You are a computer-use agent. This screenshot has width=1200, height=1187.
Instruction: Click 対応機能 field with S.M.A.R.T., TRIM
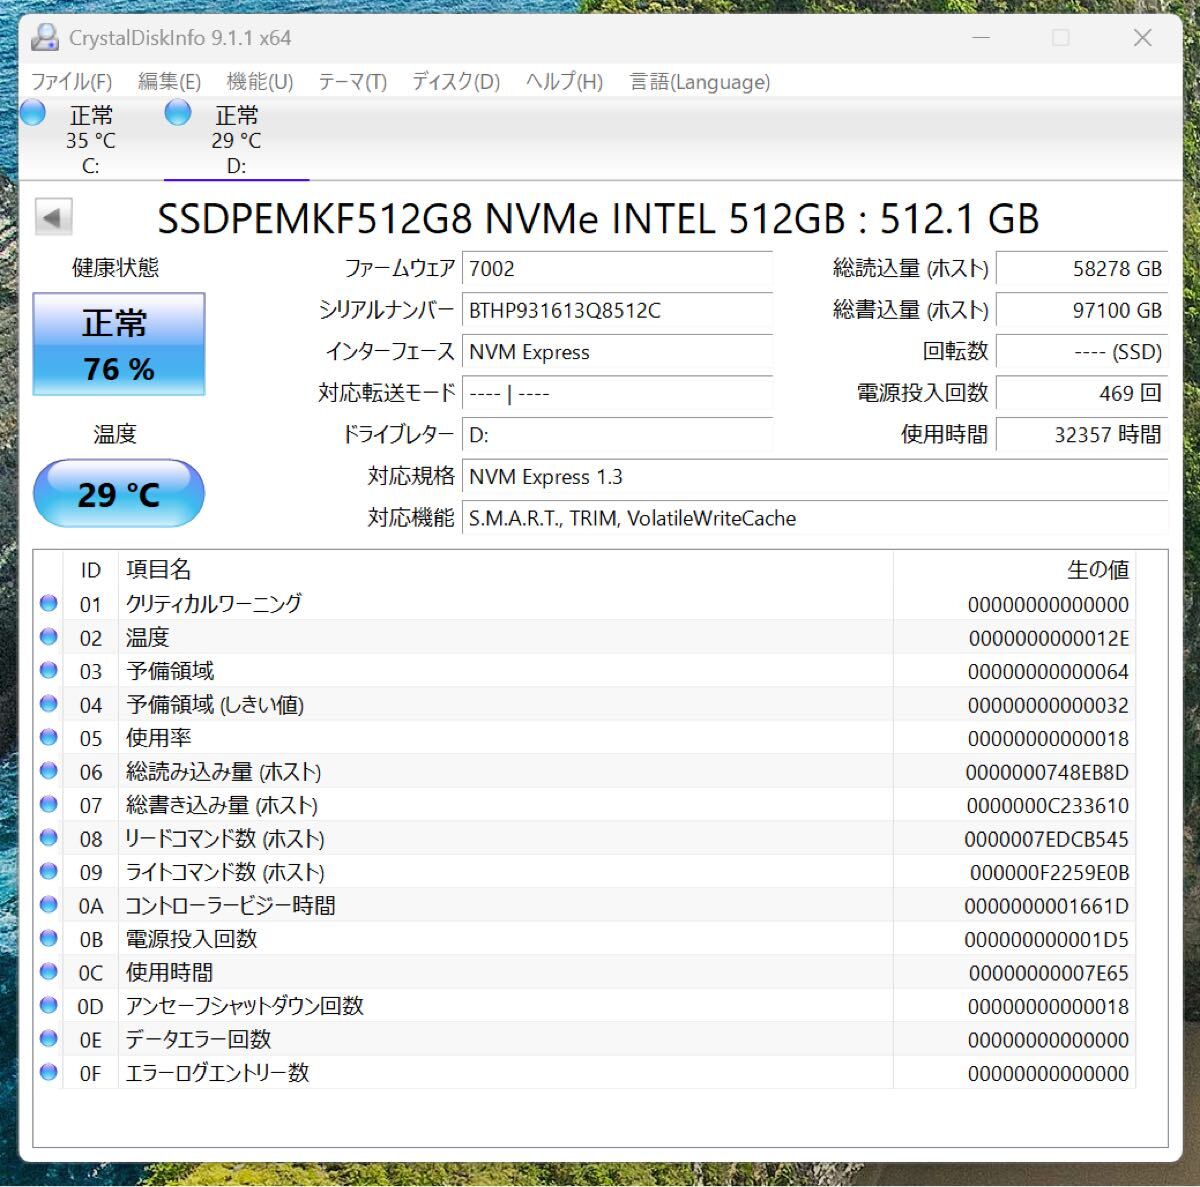[x=815, y=518]
